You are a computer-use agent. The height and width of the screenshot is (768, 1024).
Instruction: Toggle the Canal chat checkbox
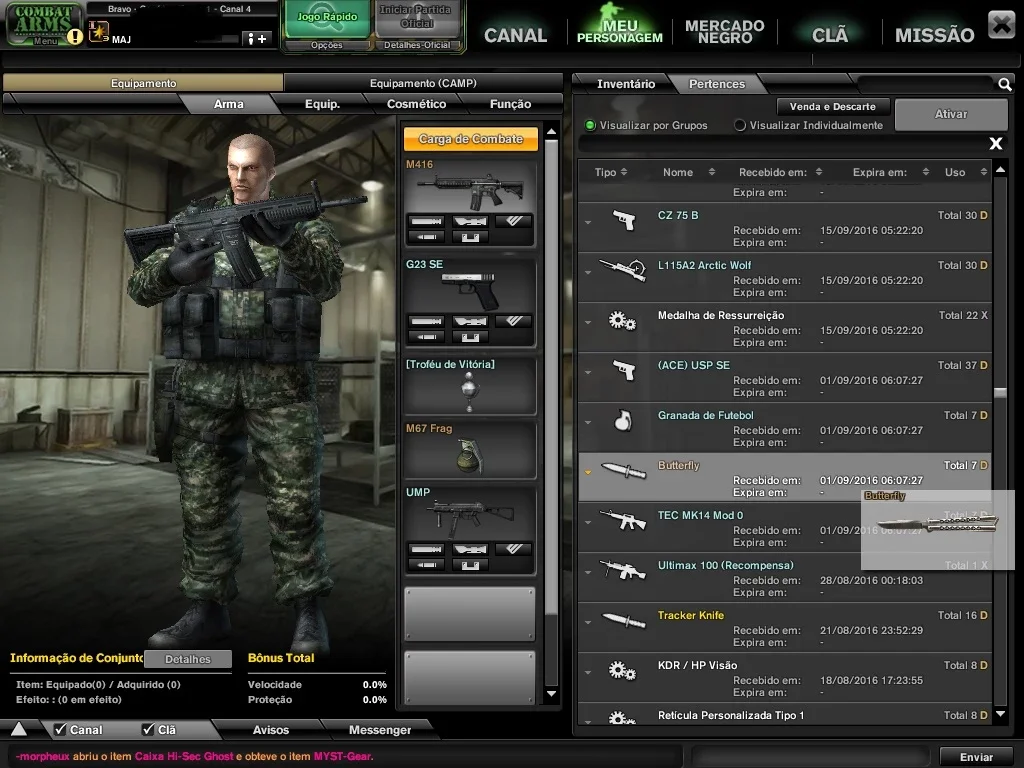(60, 729)
